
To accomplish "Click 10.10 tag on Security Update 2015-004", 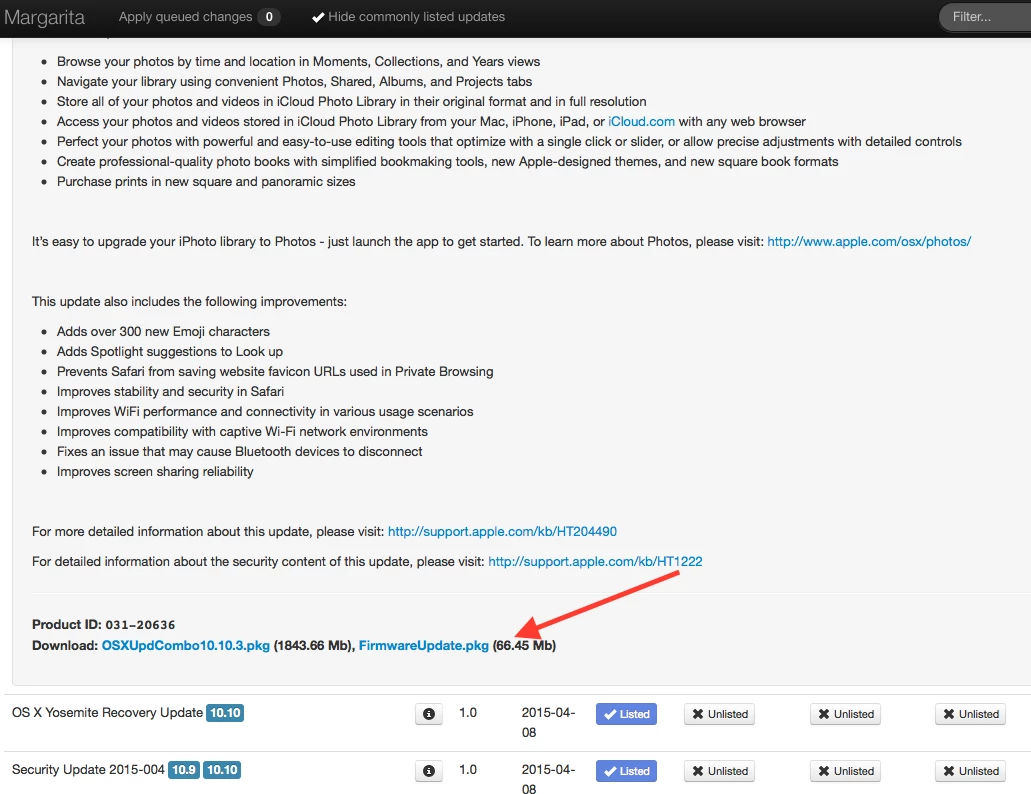I will 222,770.
